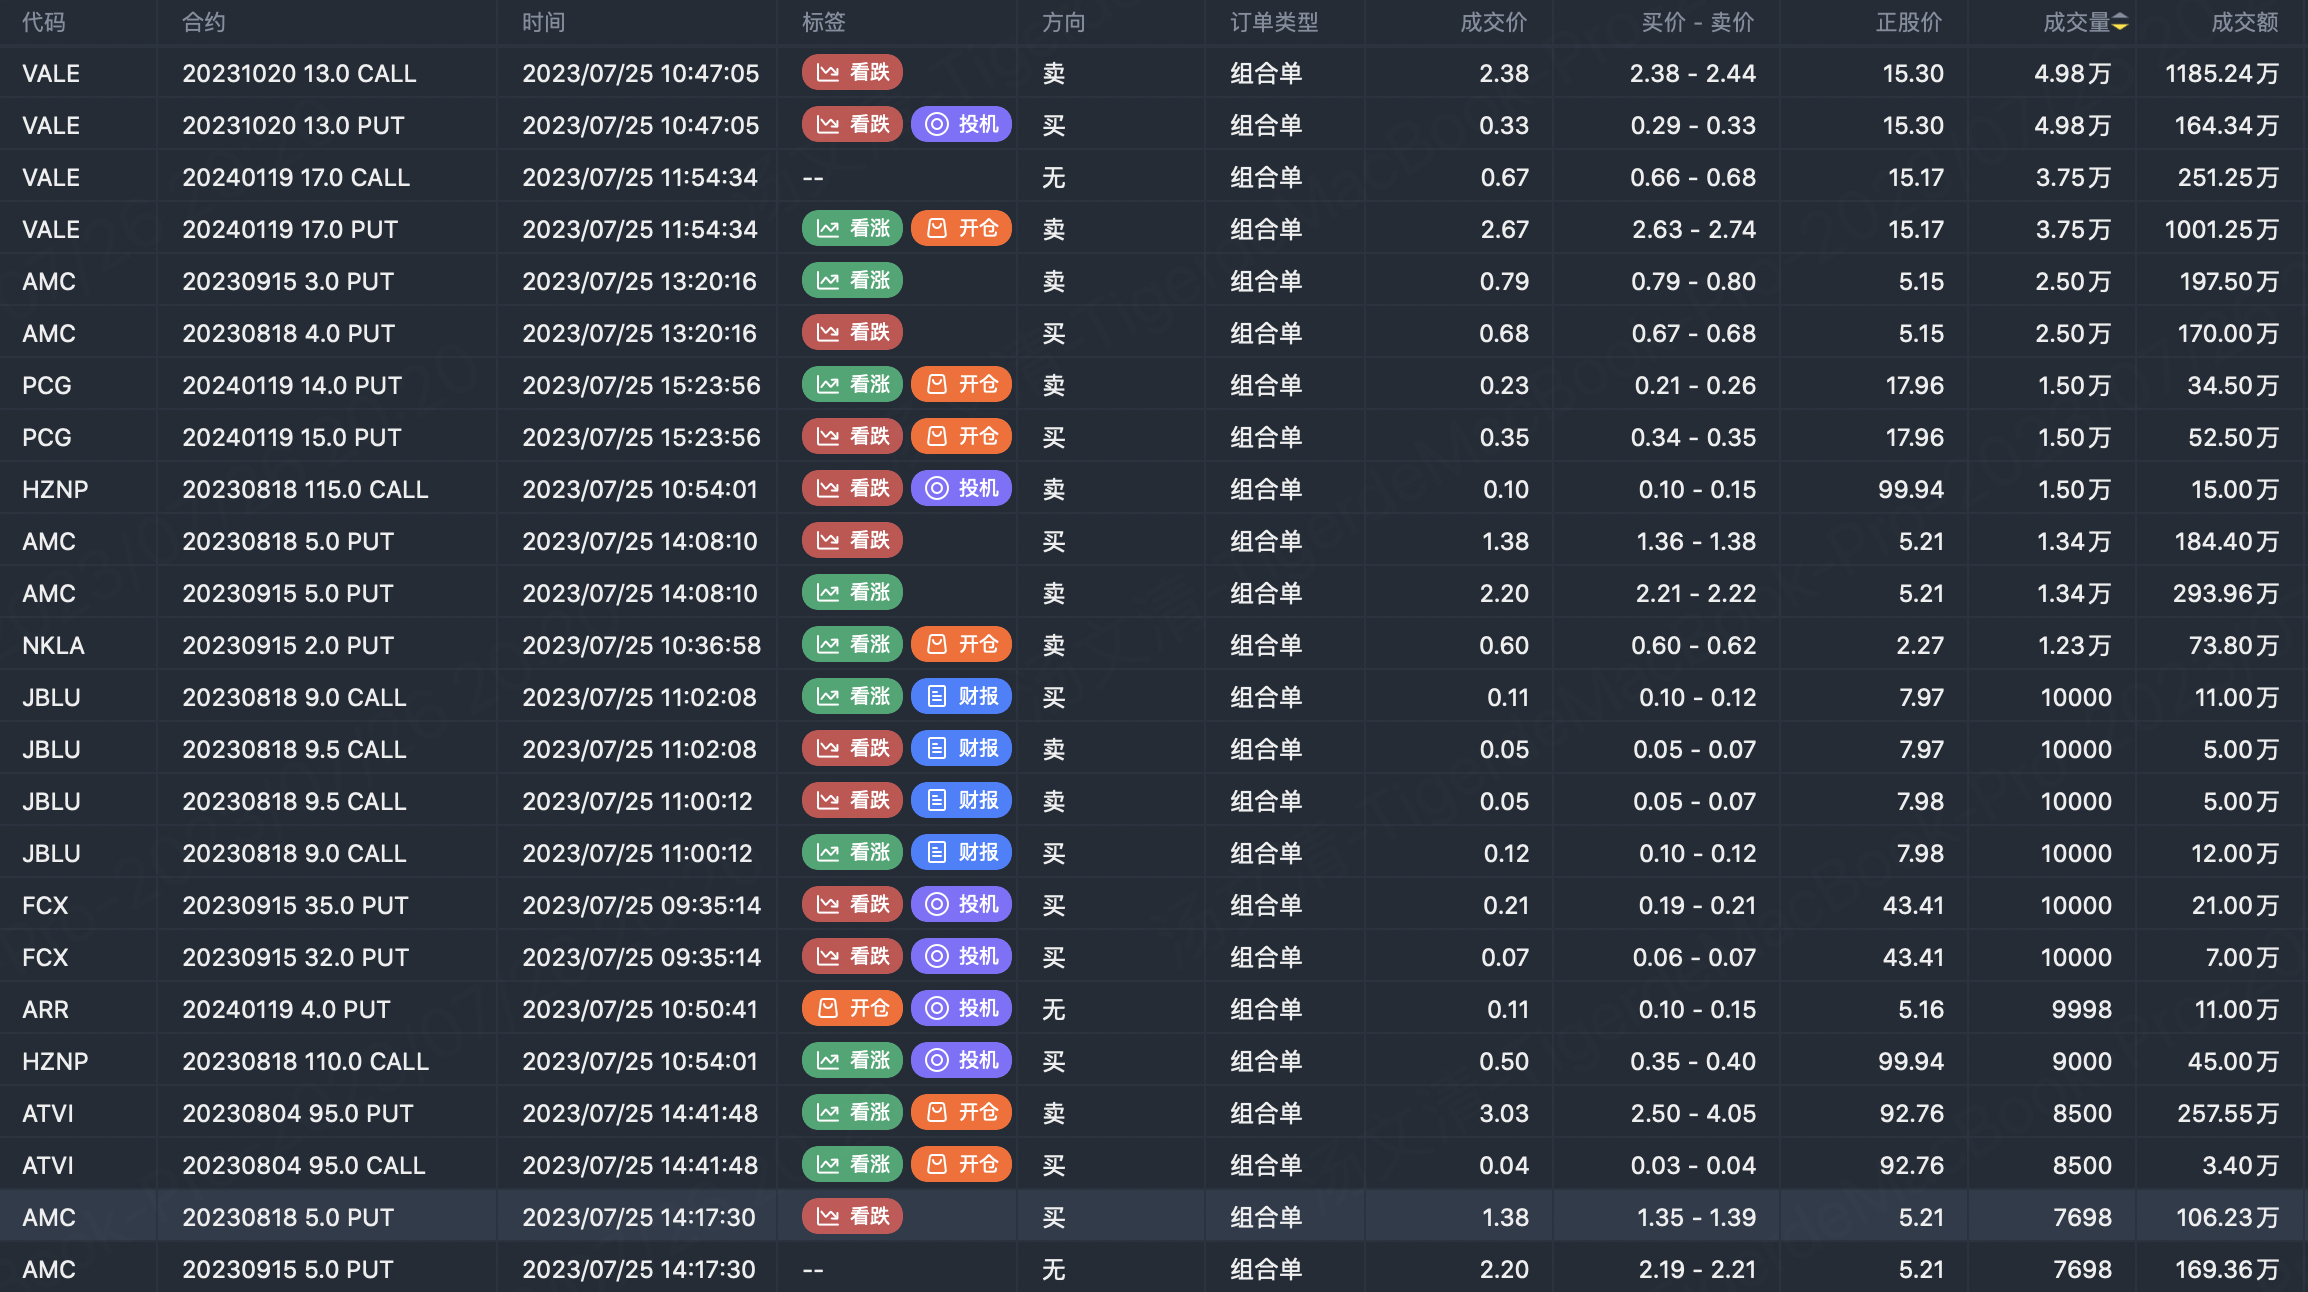
Task: Click turnover value 106.23万
Action: pyautogui.click(x=2228, y=1217)
